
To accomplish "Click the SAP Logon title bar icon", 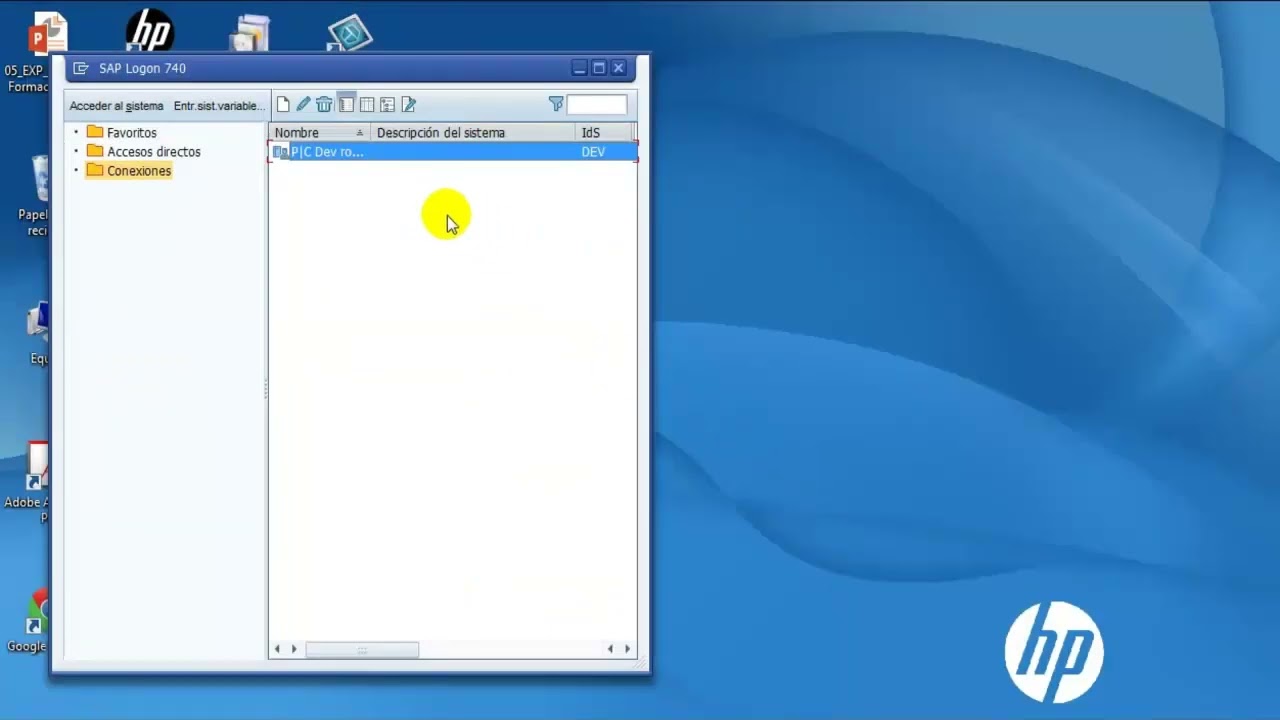I will click(81, 68).
